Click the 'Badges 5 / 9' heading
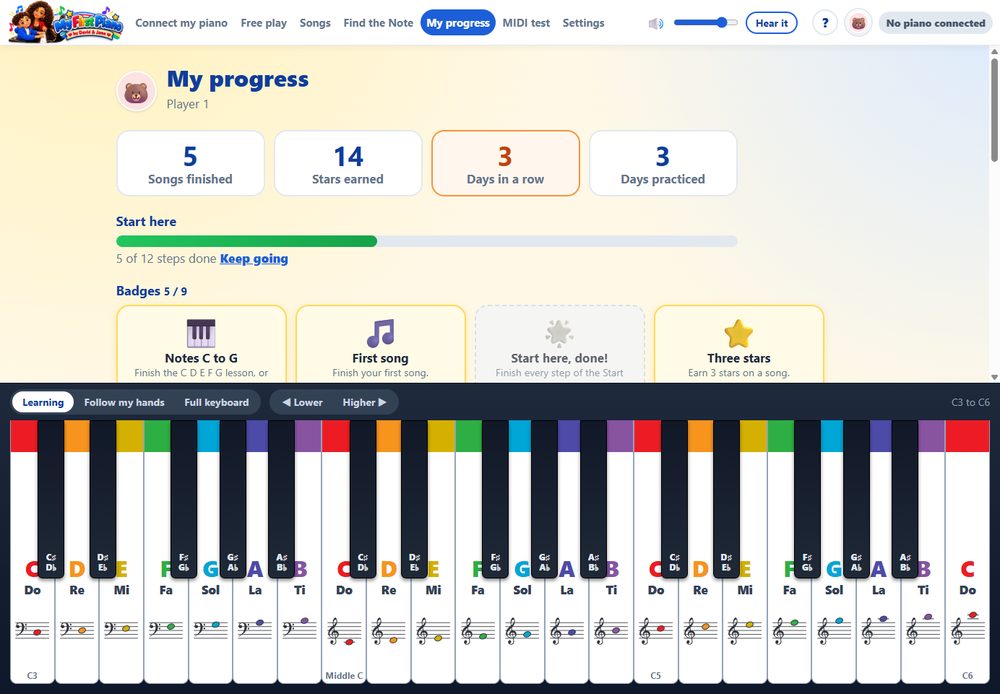The height and width of the screenshot is (694, 1000). pyautogui.click(x=152, y=291)
